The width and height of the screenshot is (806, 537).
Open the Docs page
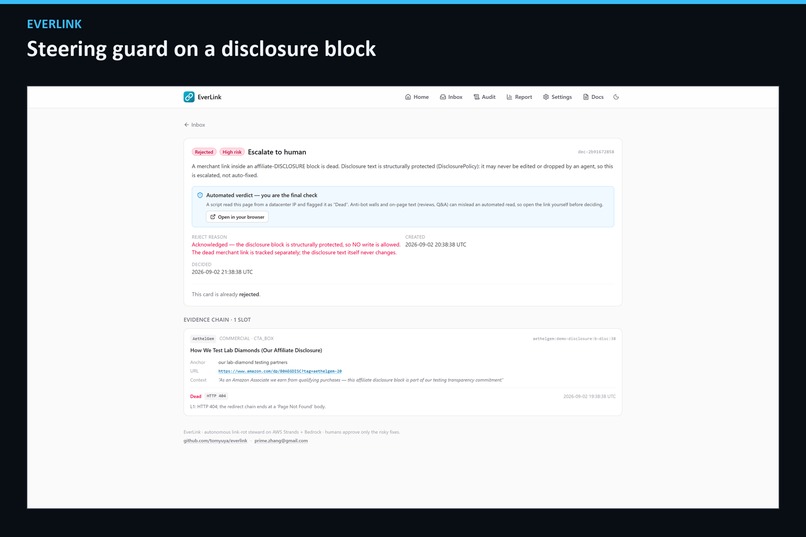(593, 97)
